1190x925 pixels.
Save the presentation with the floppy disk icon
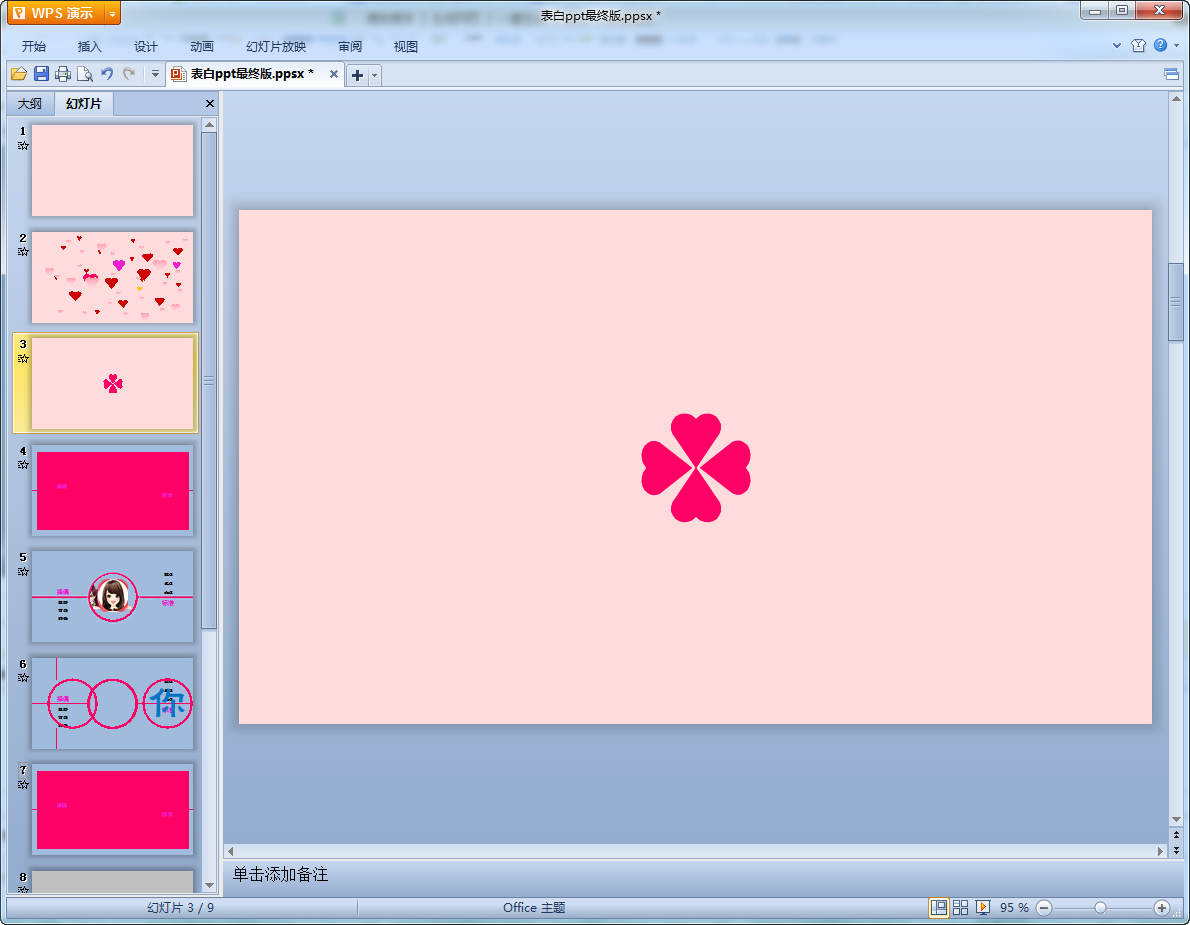coord(41,74)
